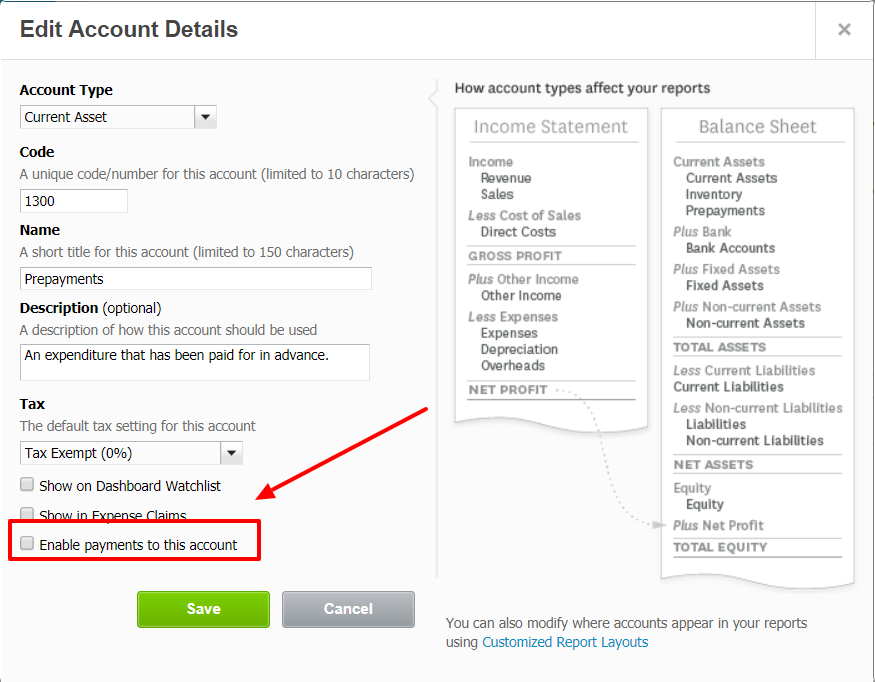The width and height of the screenshot is (875, 682).
Task: Enable Show in Expense Claims
Action: pyautogui.click(x=26, y=512)
